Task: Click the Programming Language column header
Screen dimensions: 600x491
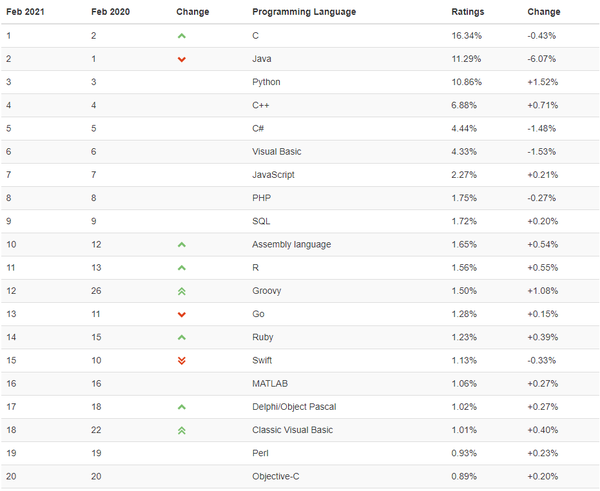Action: pyautogui.click(x=303, y=12)
